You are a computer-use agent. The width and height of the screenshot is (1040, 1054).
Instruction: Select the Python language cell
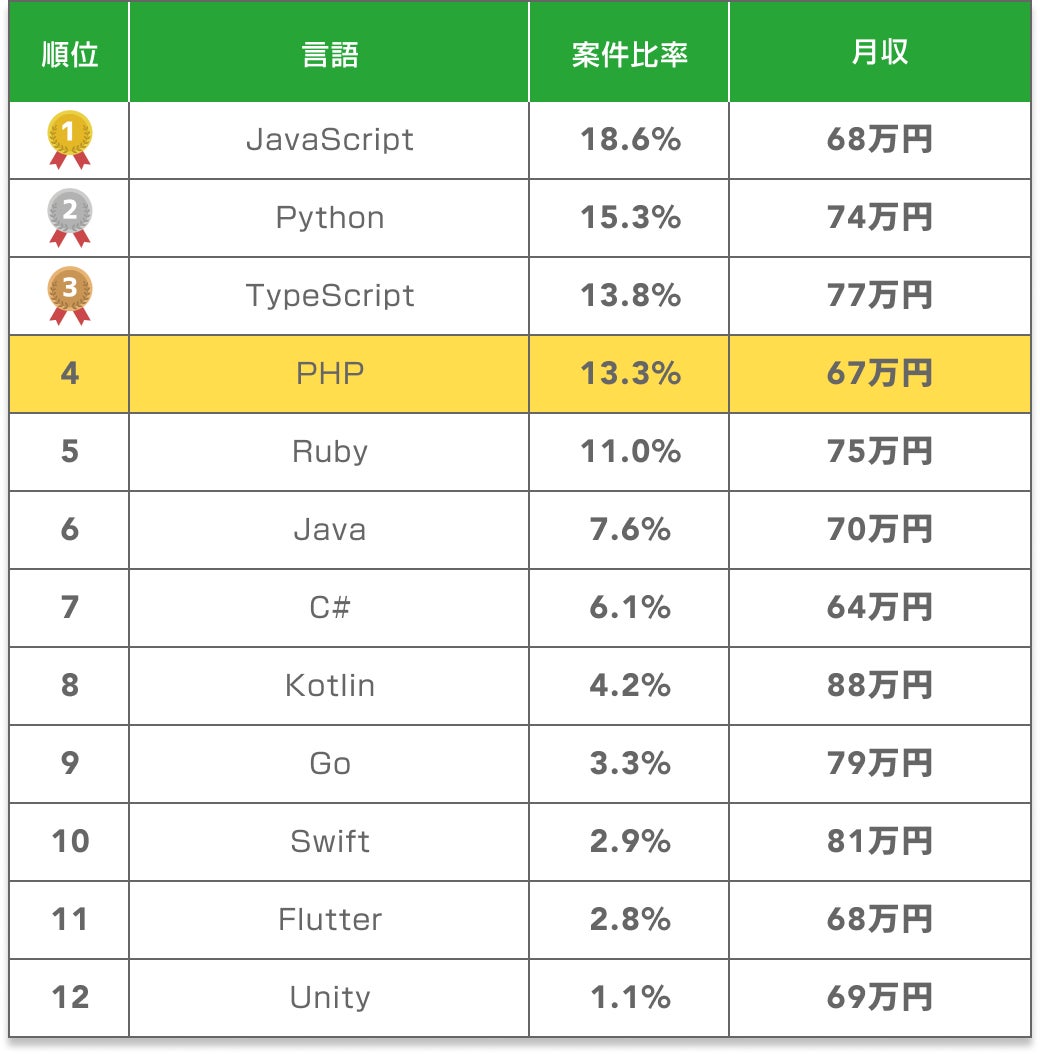tap(329, 218)
